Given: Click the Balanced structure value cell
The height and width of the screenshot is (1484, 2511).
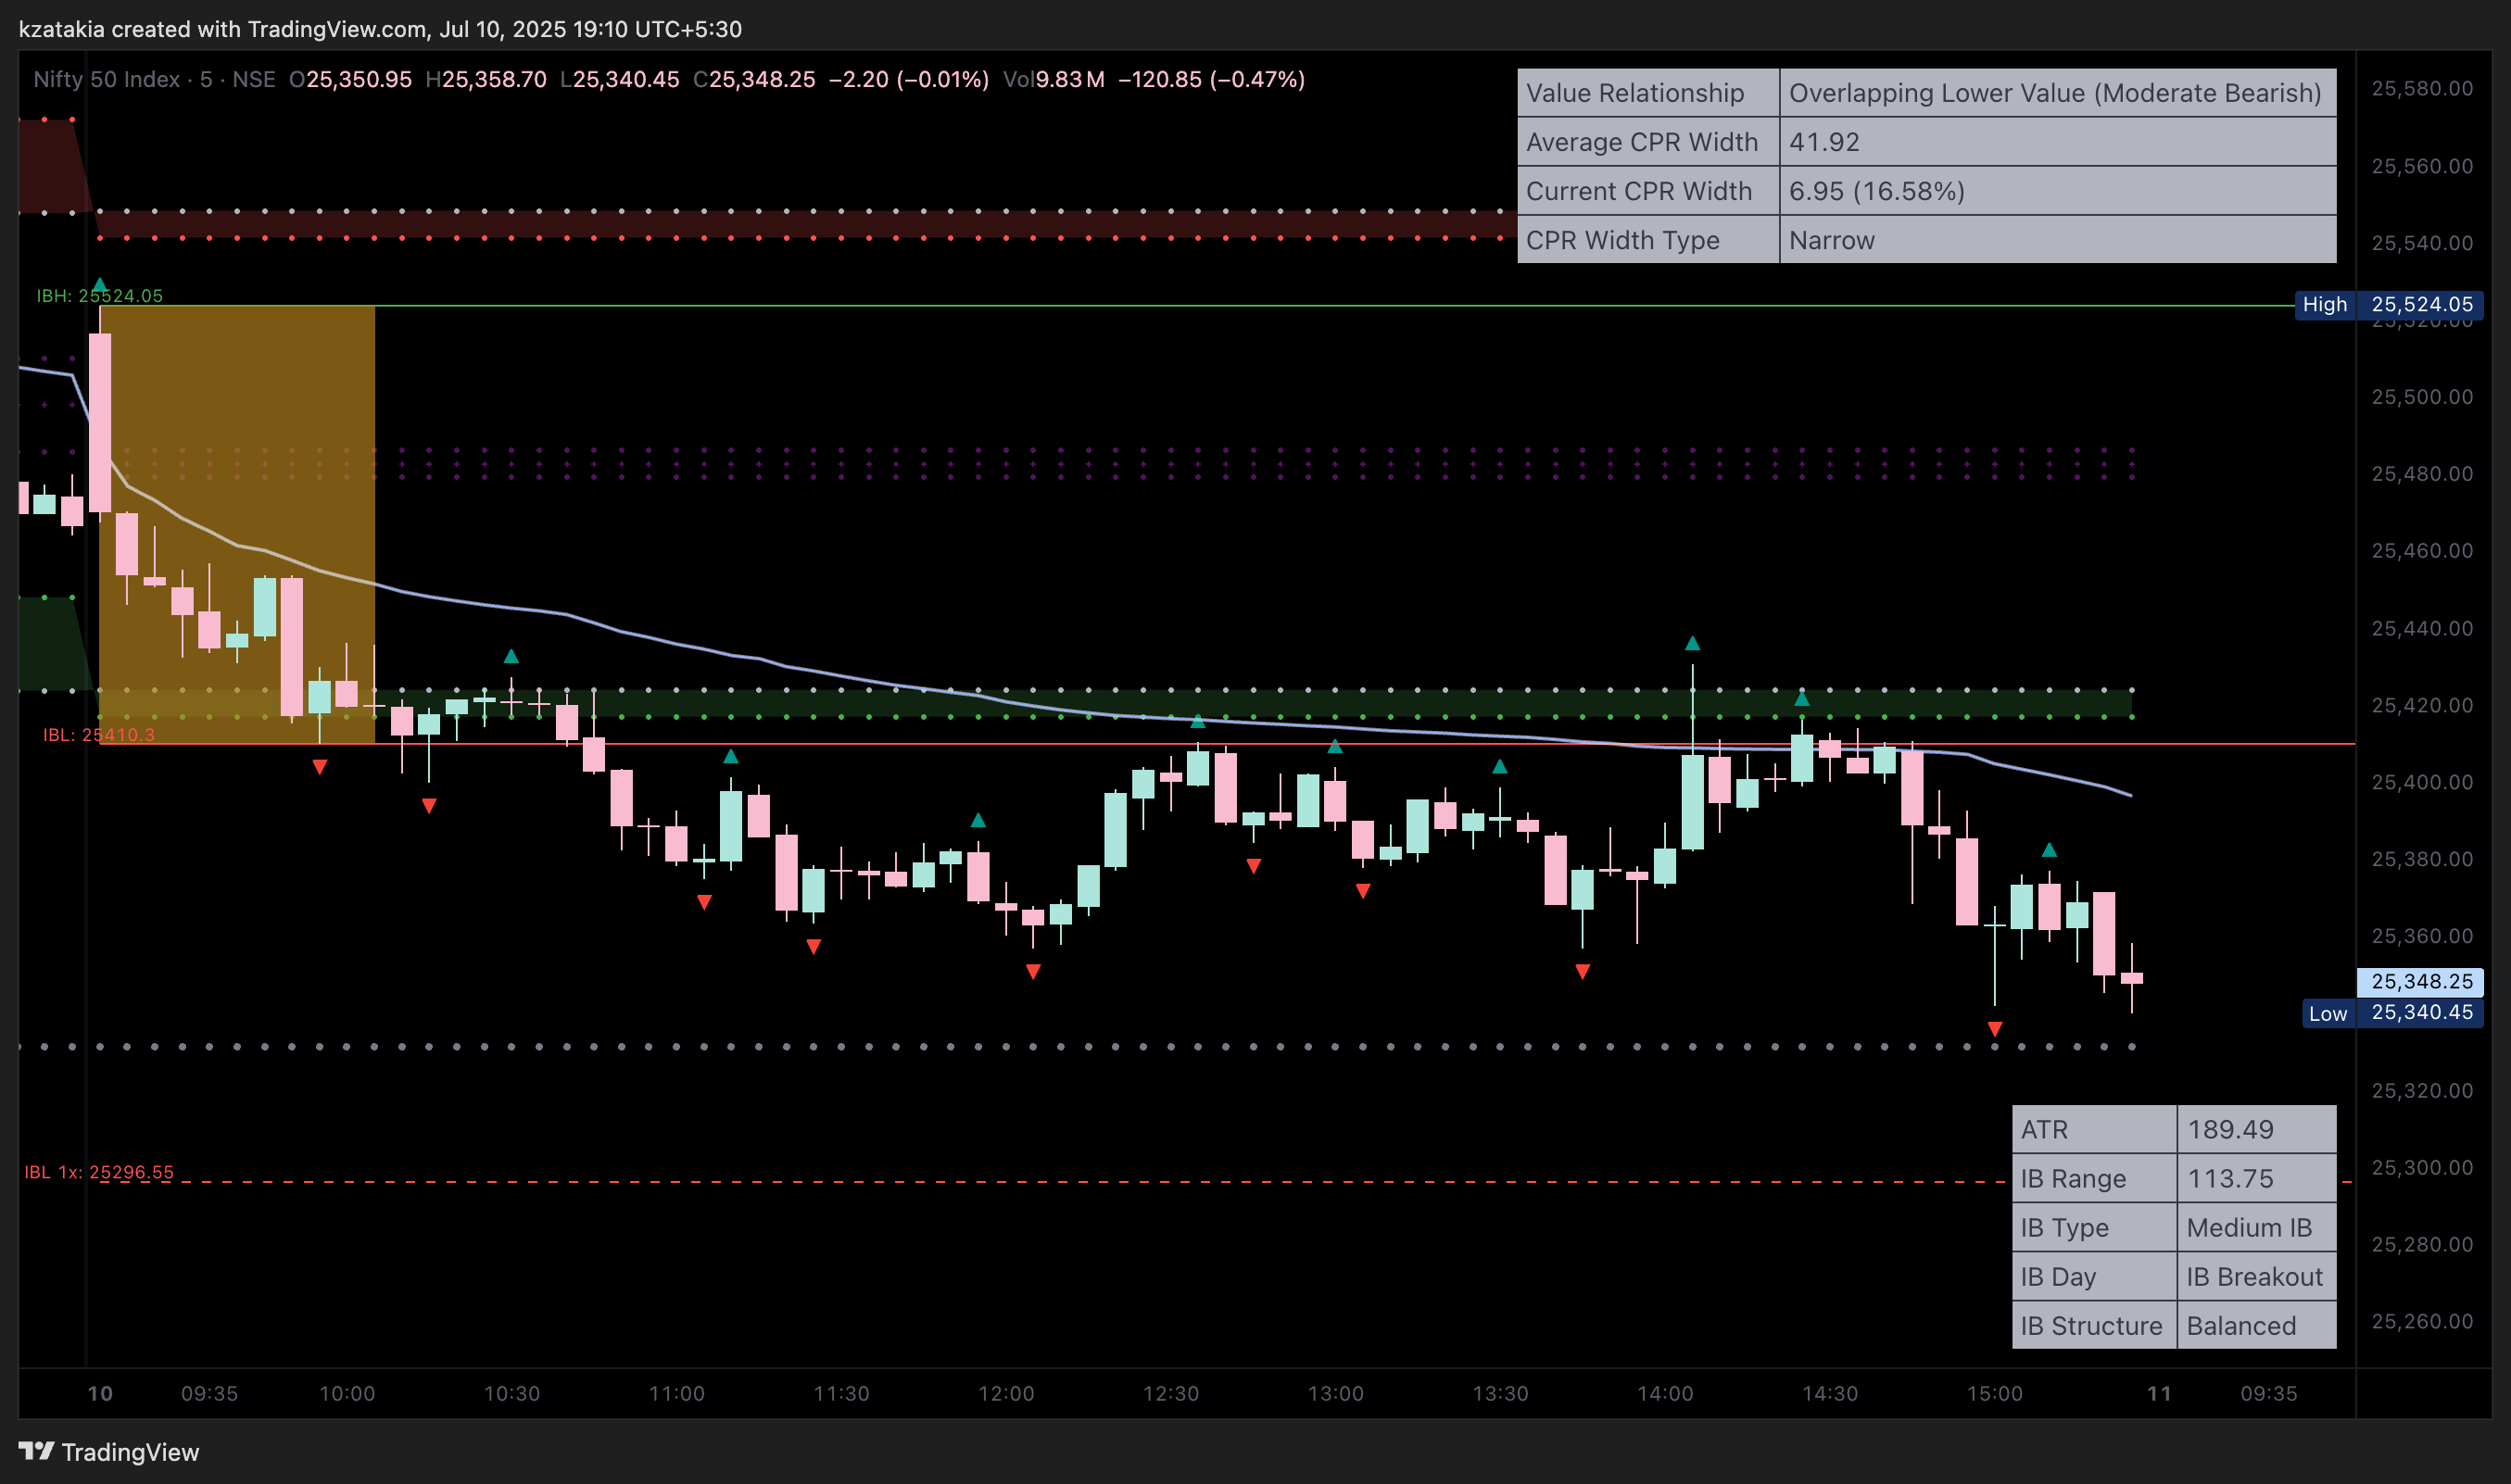Looking at the screenshot, I should [x=2257, y=1325].
